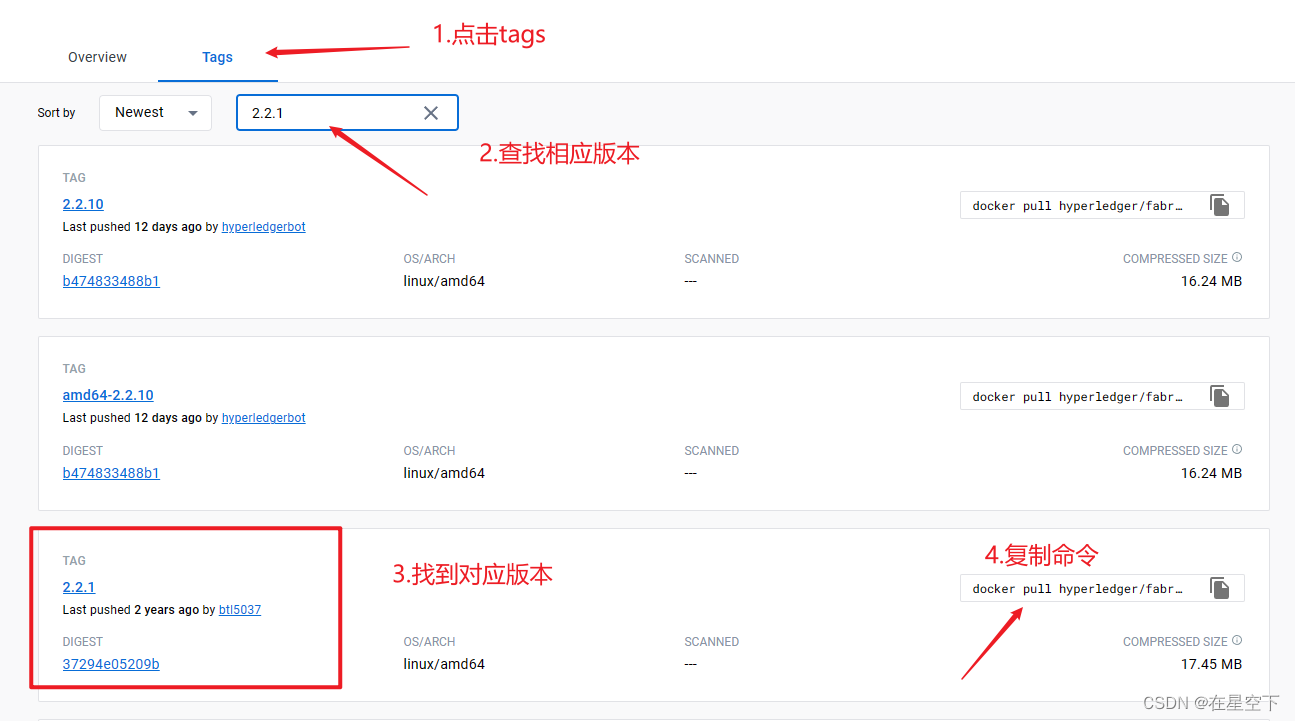Open the Newest sort dropdown

(x=155, y=113)
